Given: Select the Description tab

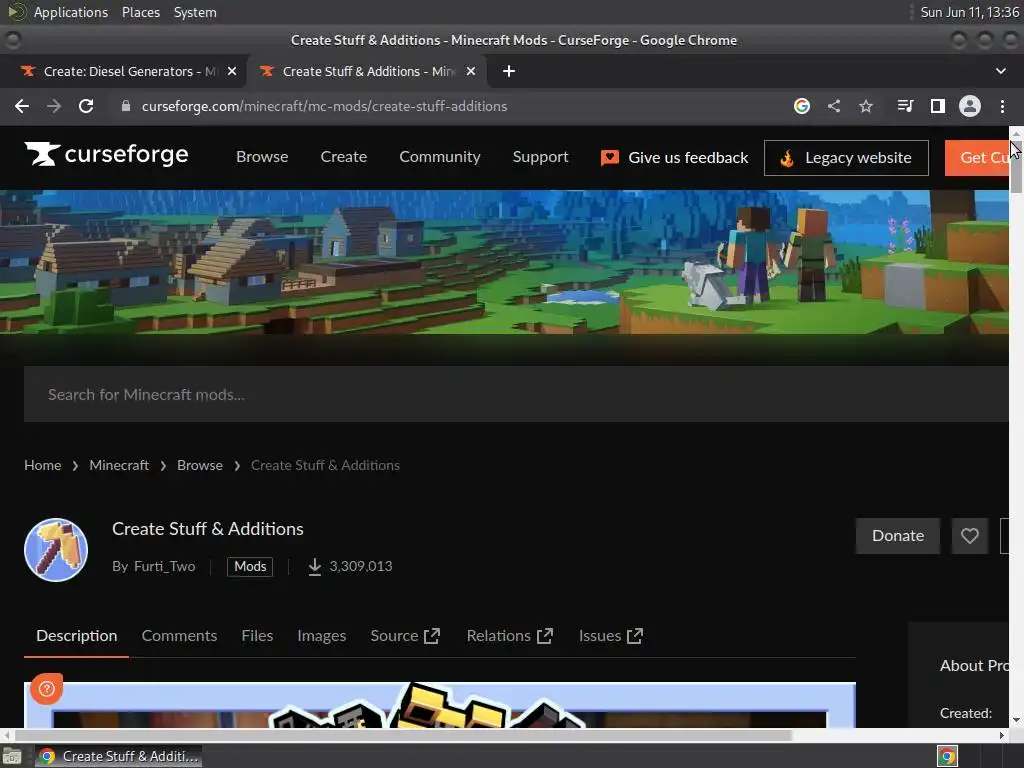Looking at the screenshot, I should pos(76,636).
